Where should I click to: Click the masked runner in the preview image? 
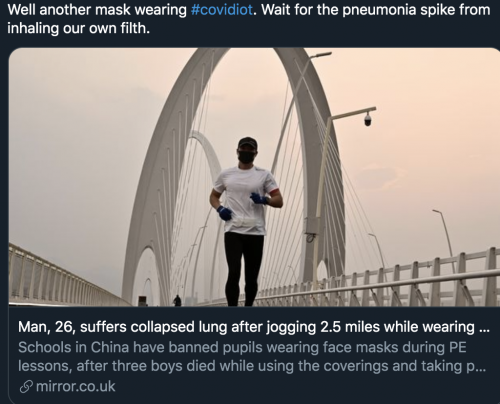[245, 221]
